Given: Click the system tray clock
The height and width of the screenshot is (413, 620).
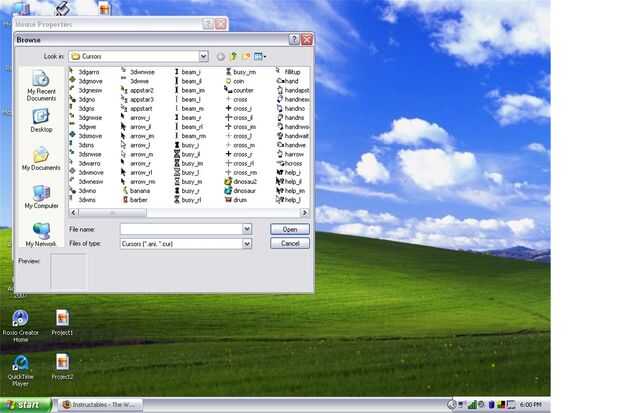Looking at the screenshot, I should pos(530,405).
